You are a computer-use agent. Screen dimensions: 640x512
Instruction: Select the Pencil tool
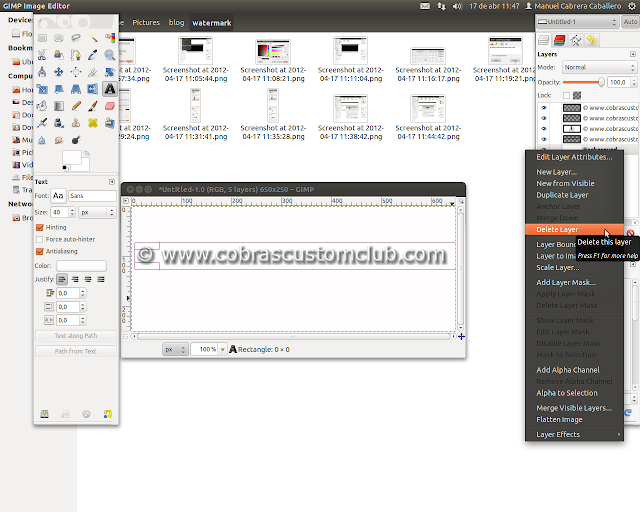[76, 106]
